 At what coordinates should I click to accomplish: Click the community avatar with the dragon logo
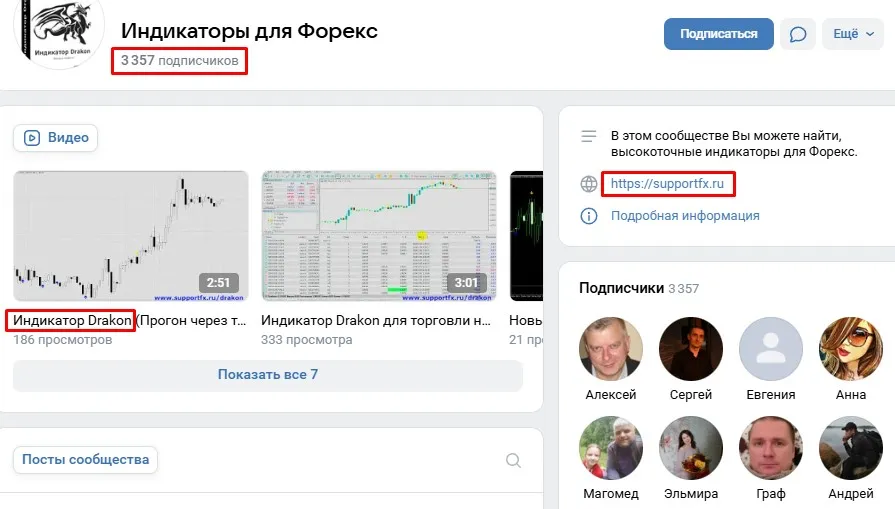tap(59, 32)
